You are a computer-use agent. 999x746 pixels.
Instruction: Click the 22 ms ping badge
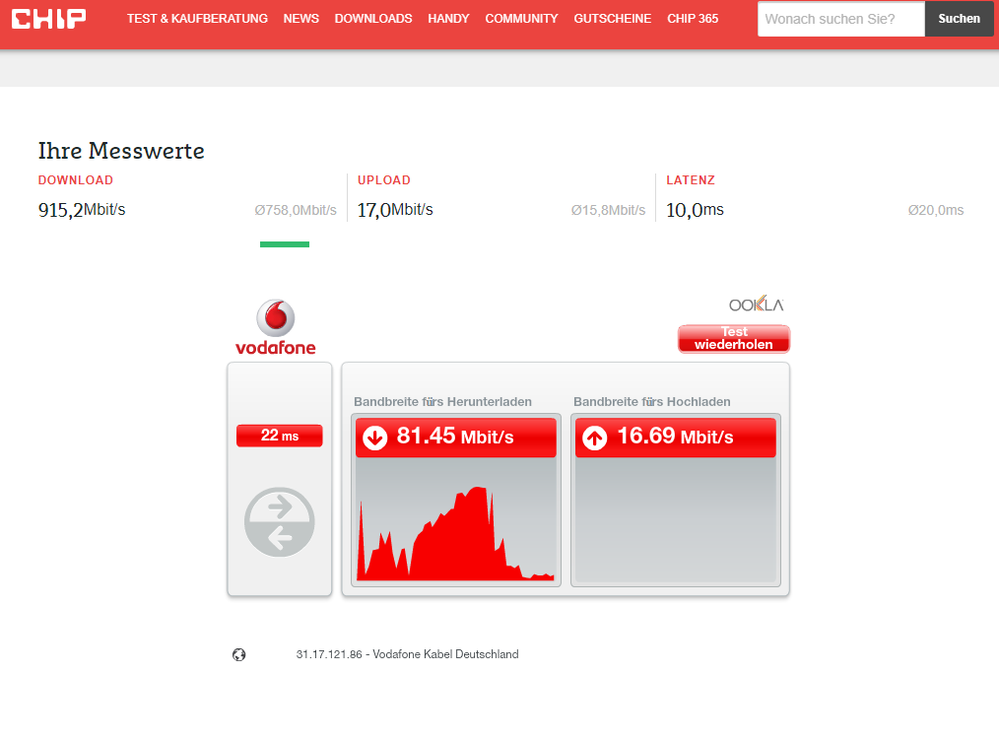click(279, 436)
